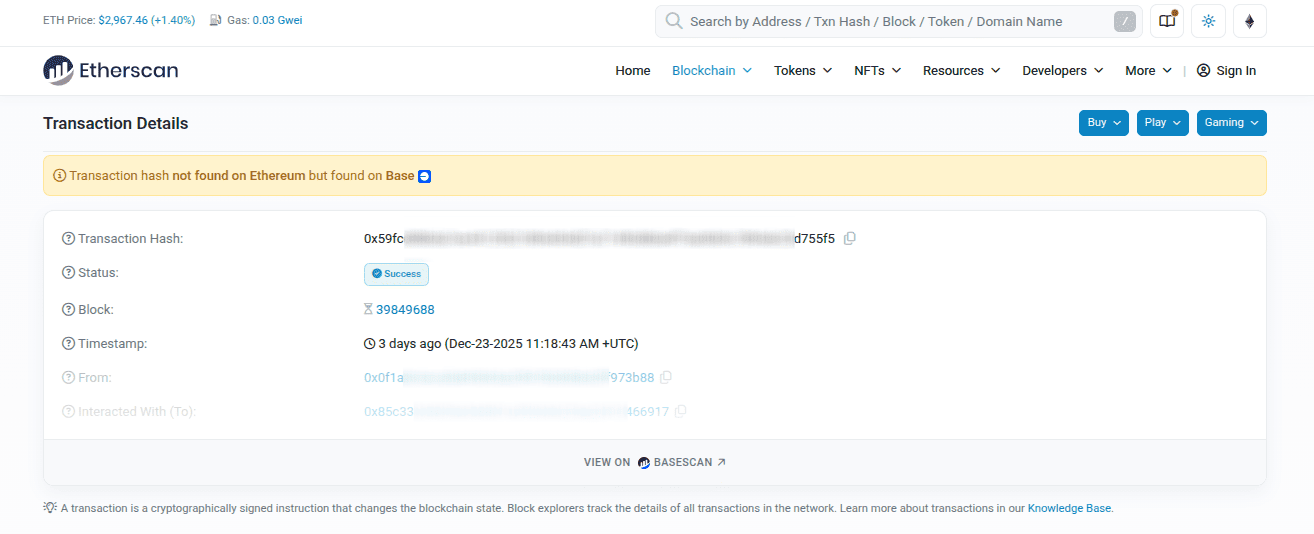Image resolution: width=1314 pixels, height=534 pixels.
Task: Copy the From address
Action: pos(666,377)
